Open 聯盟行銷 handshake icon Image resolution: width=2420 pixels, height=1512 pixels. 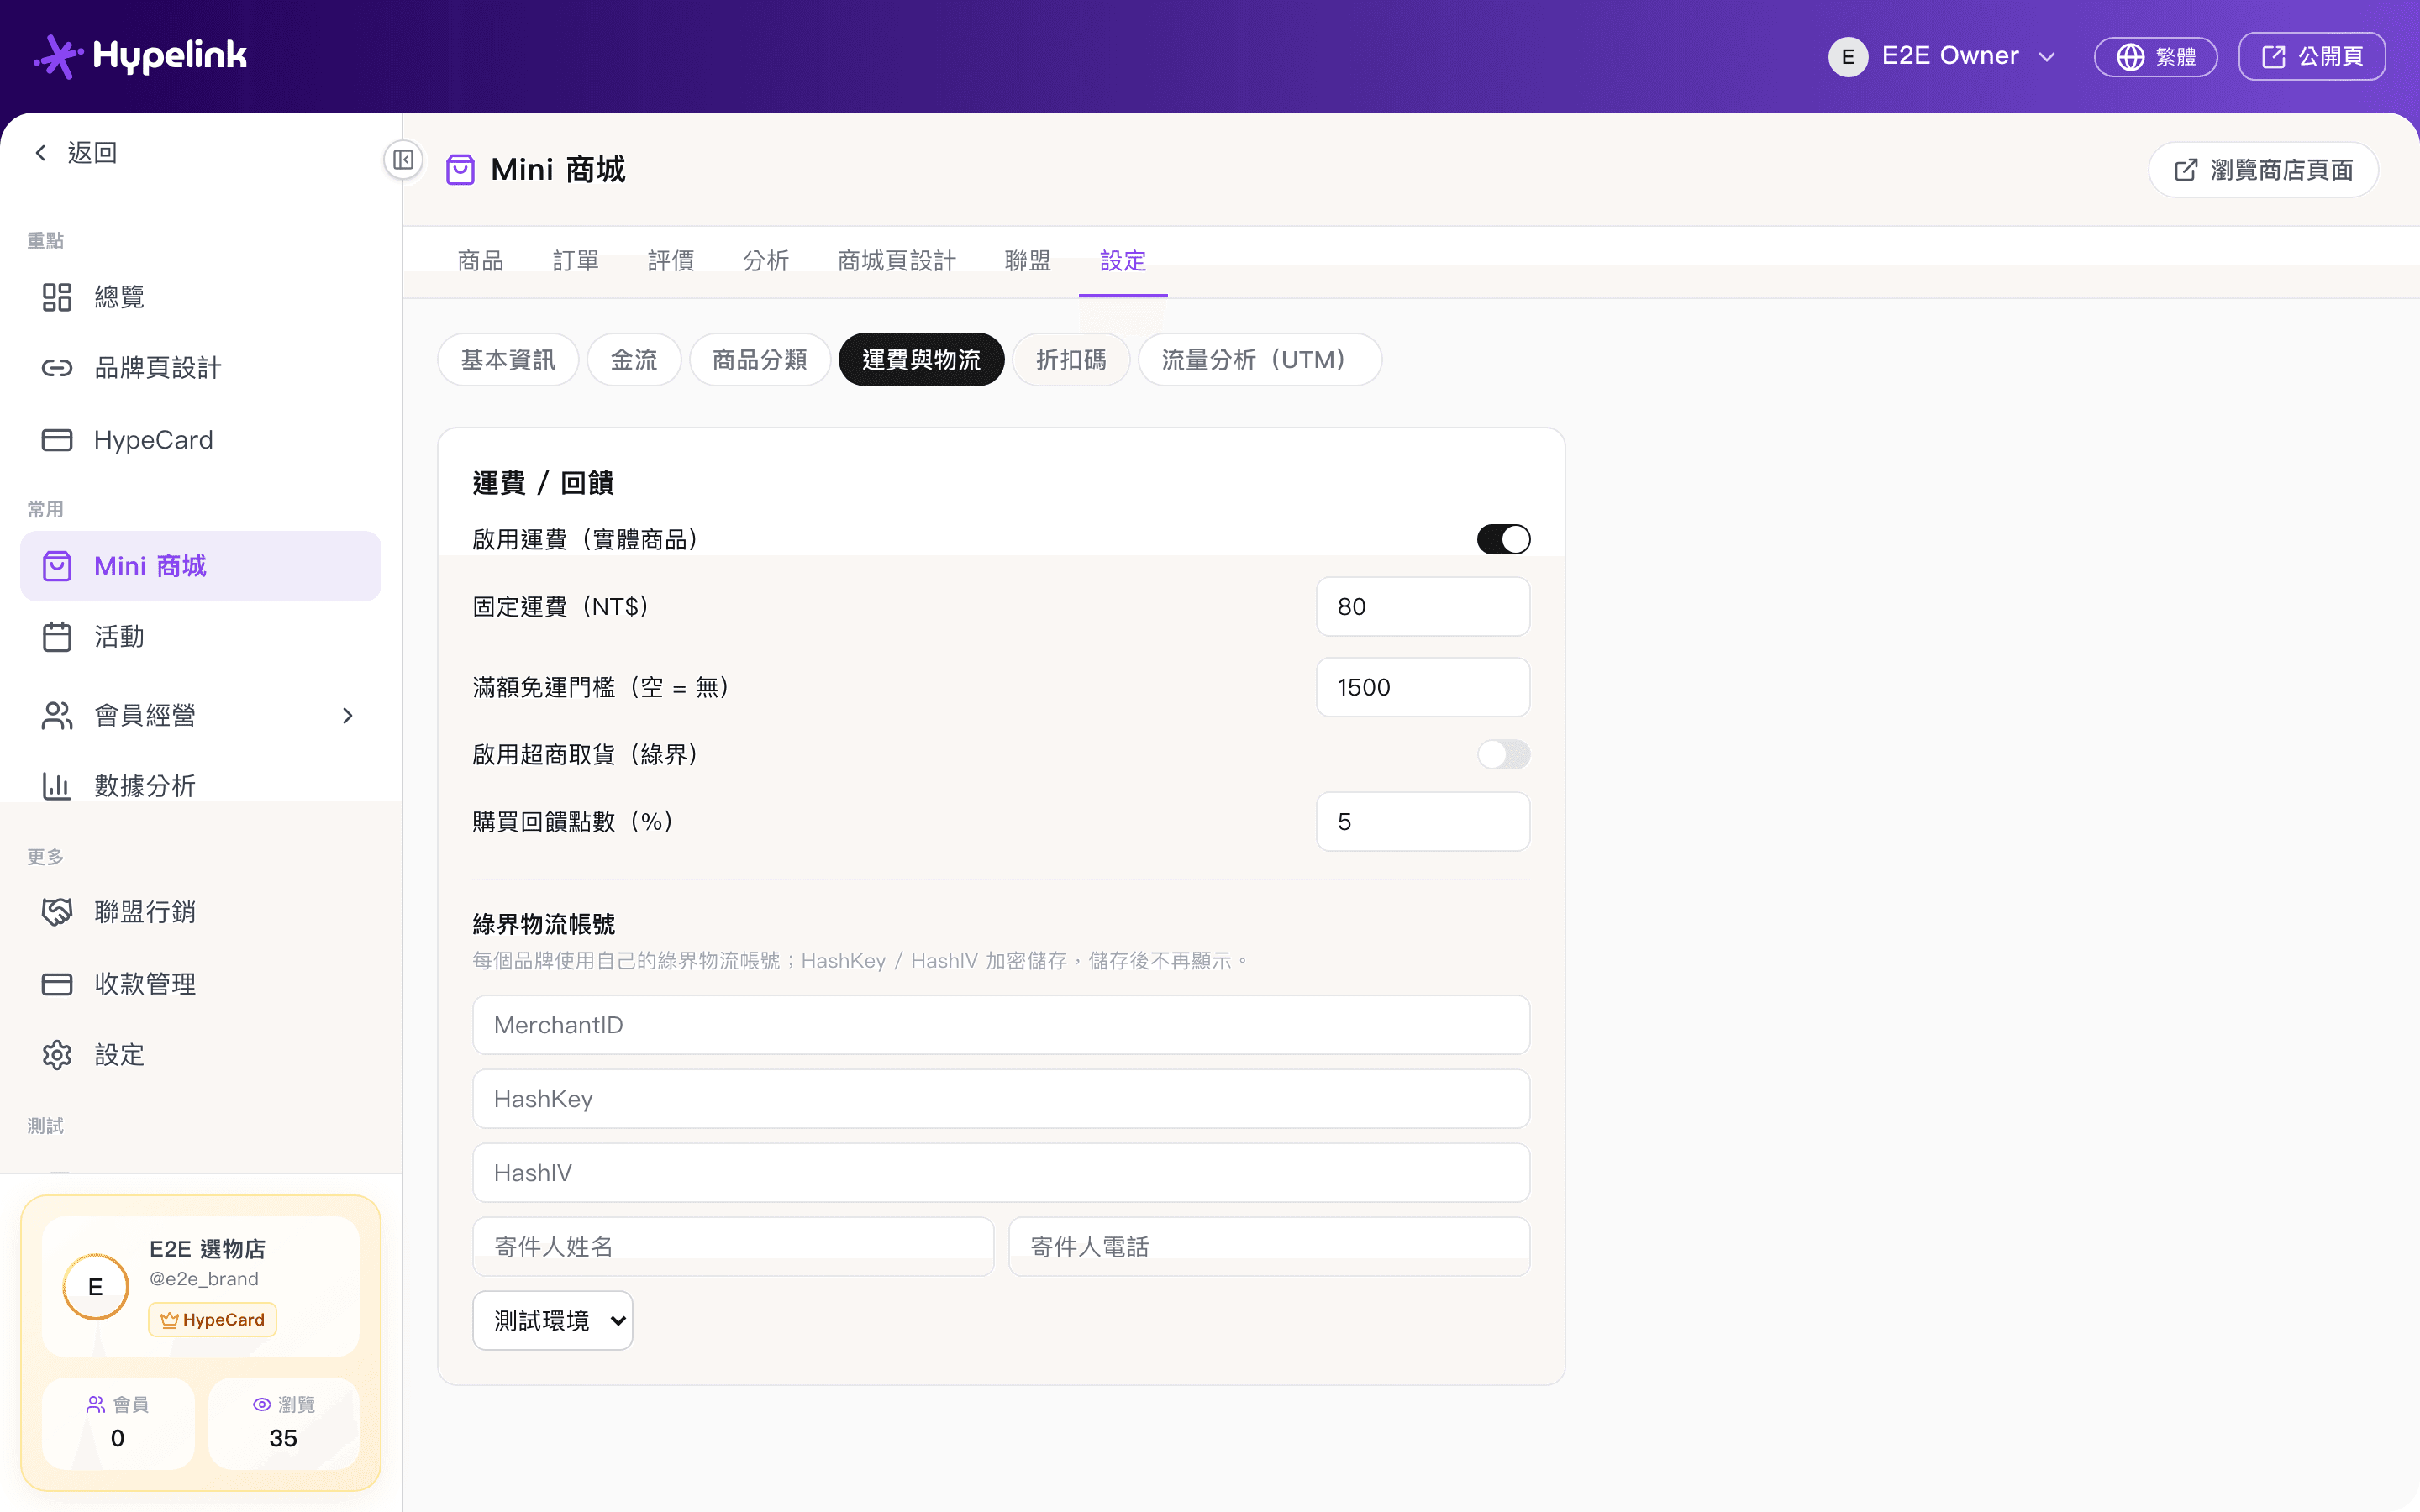tap(57, 912)
